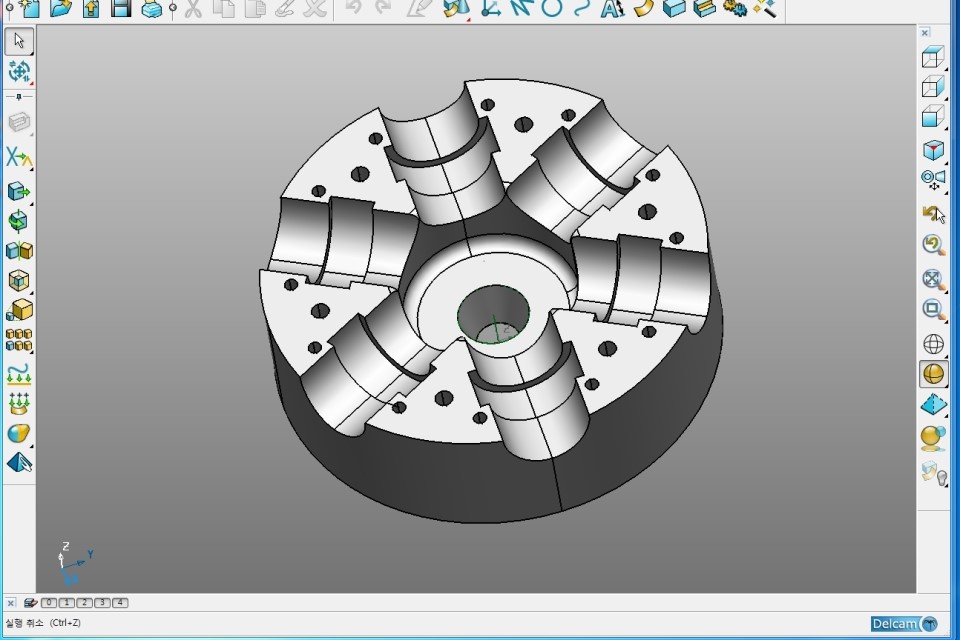960x640 pixels.
Task: Toggle the light bulb visibility icon
Action: pos(934,473)
